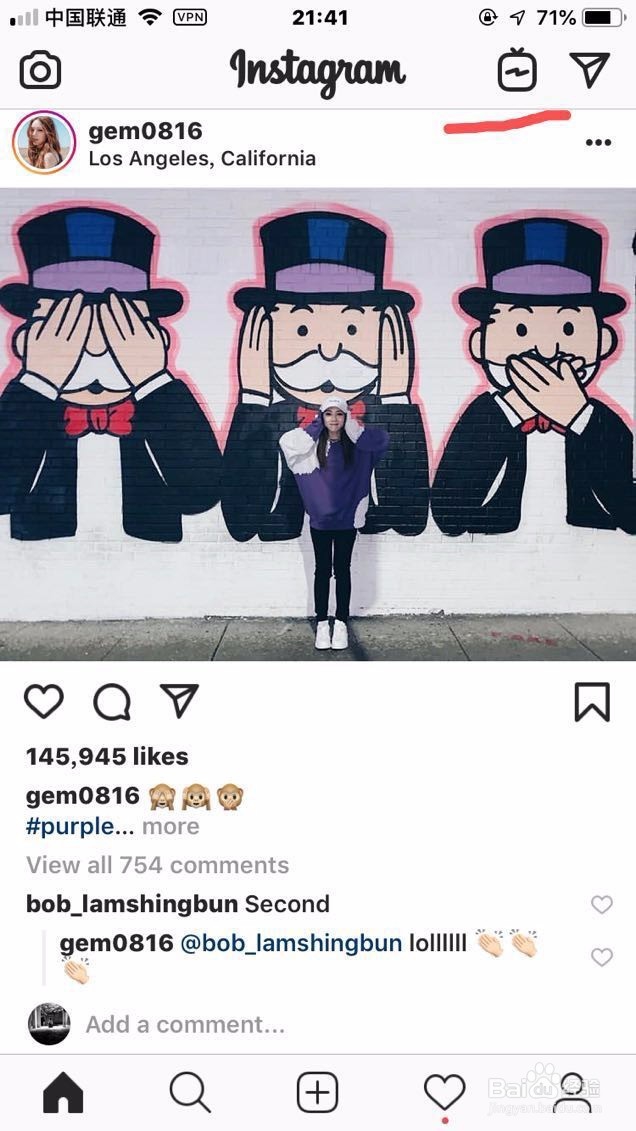View all 754 comments
Viewport: 636px width, 1131px height.
pos(157,865)
